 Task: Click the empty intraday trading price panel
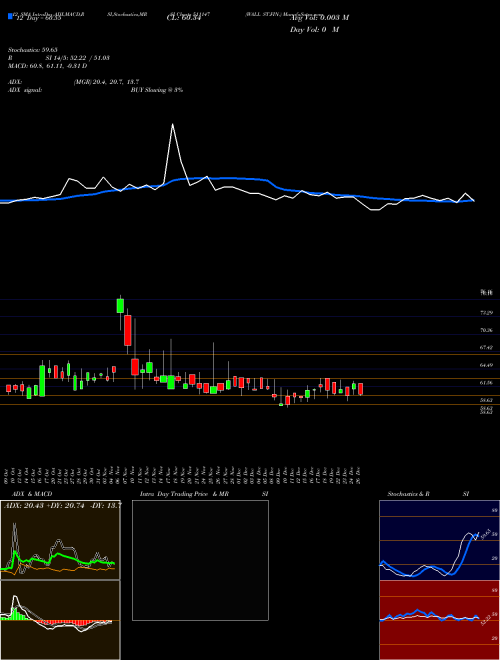point(200,560)
